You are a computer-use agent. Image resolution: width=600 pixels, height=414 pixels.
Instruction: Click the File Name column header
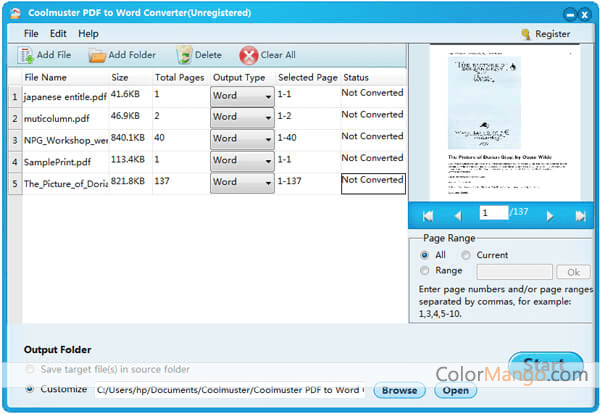tap(45, 78)
